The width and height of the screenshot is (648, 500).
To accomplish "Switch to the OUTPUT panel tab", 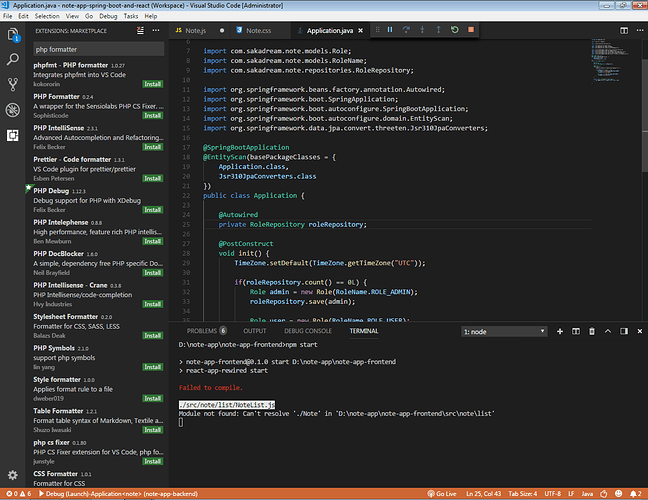I will [x=255, y=331].
